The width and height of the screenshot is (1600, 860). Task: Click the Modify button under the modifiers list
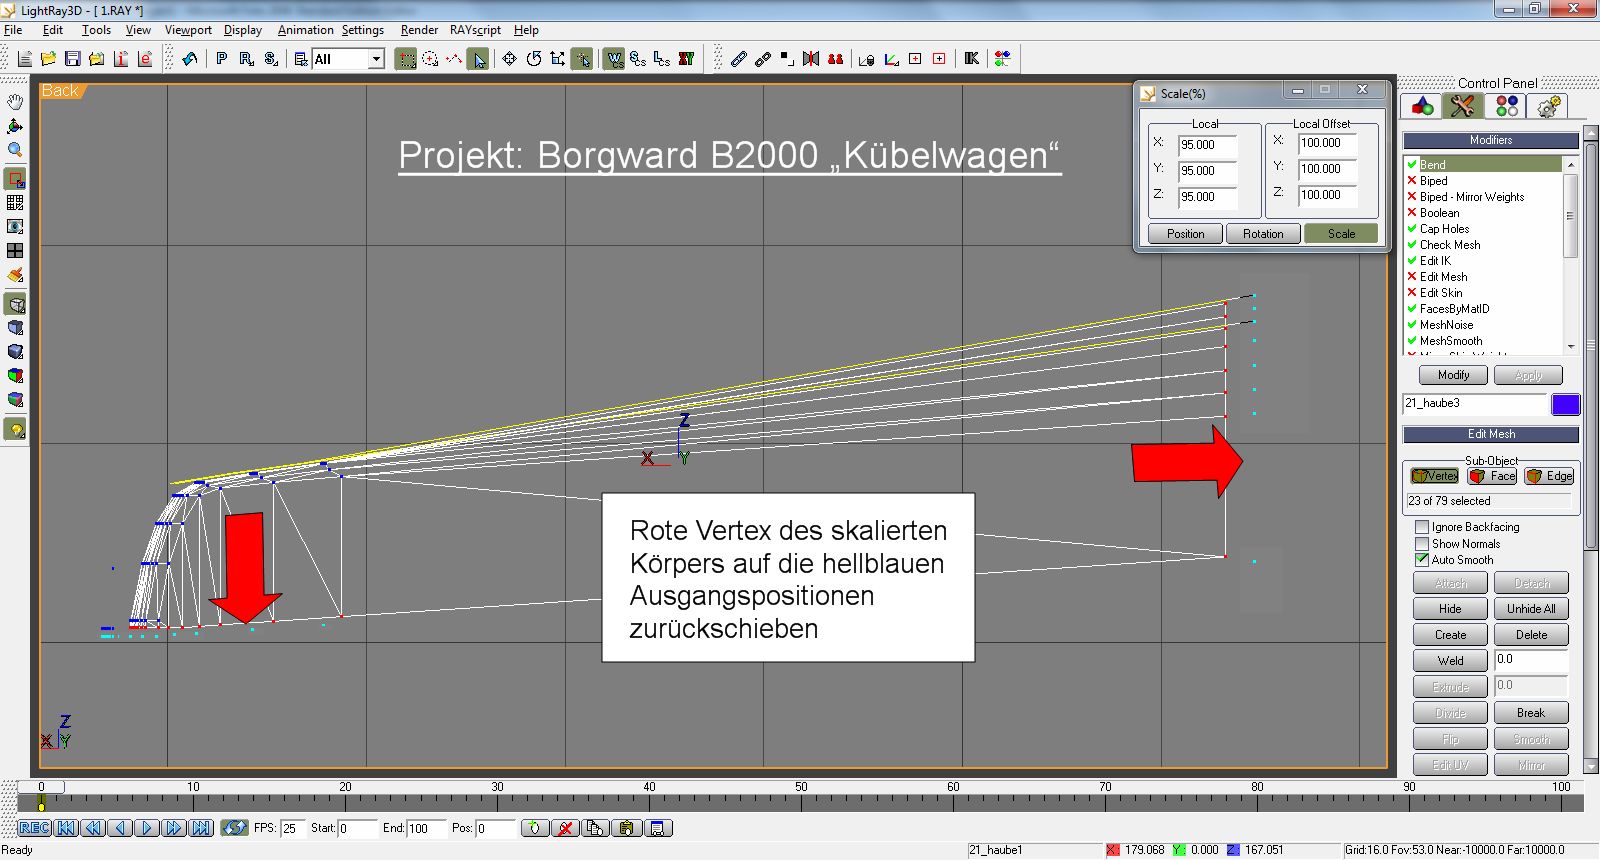1453,375
